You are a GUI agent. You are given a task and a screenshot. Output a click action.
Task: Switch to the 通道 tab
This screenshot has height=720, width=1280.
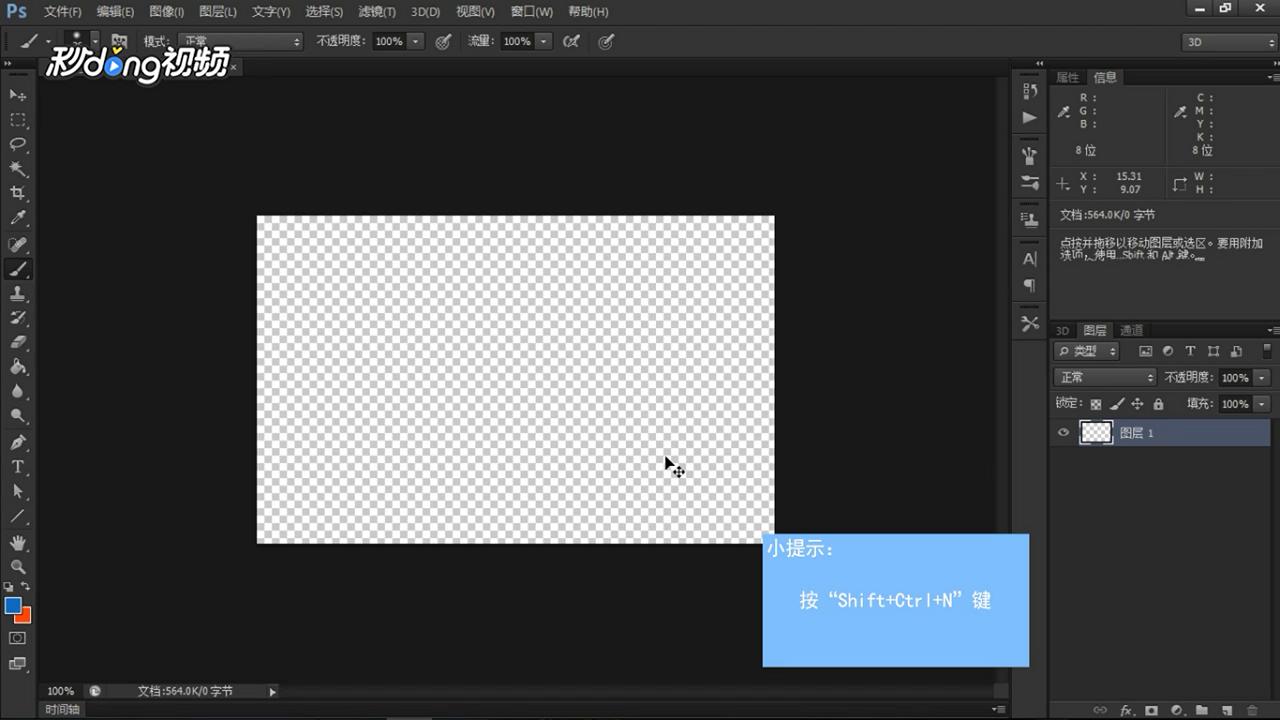(x=1131, y=330)
